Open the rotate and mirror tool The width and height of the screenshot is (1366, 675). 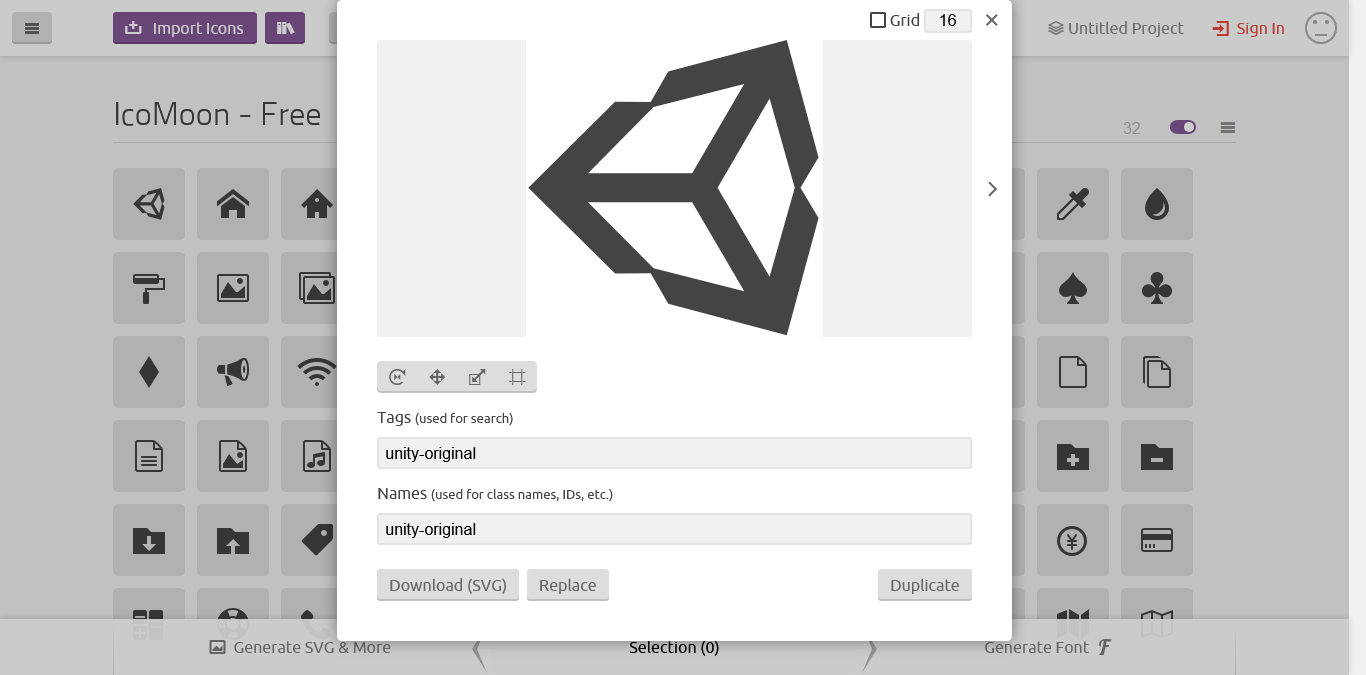point(397,377)
